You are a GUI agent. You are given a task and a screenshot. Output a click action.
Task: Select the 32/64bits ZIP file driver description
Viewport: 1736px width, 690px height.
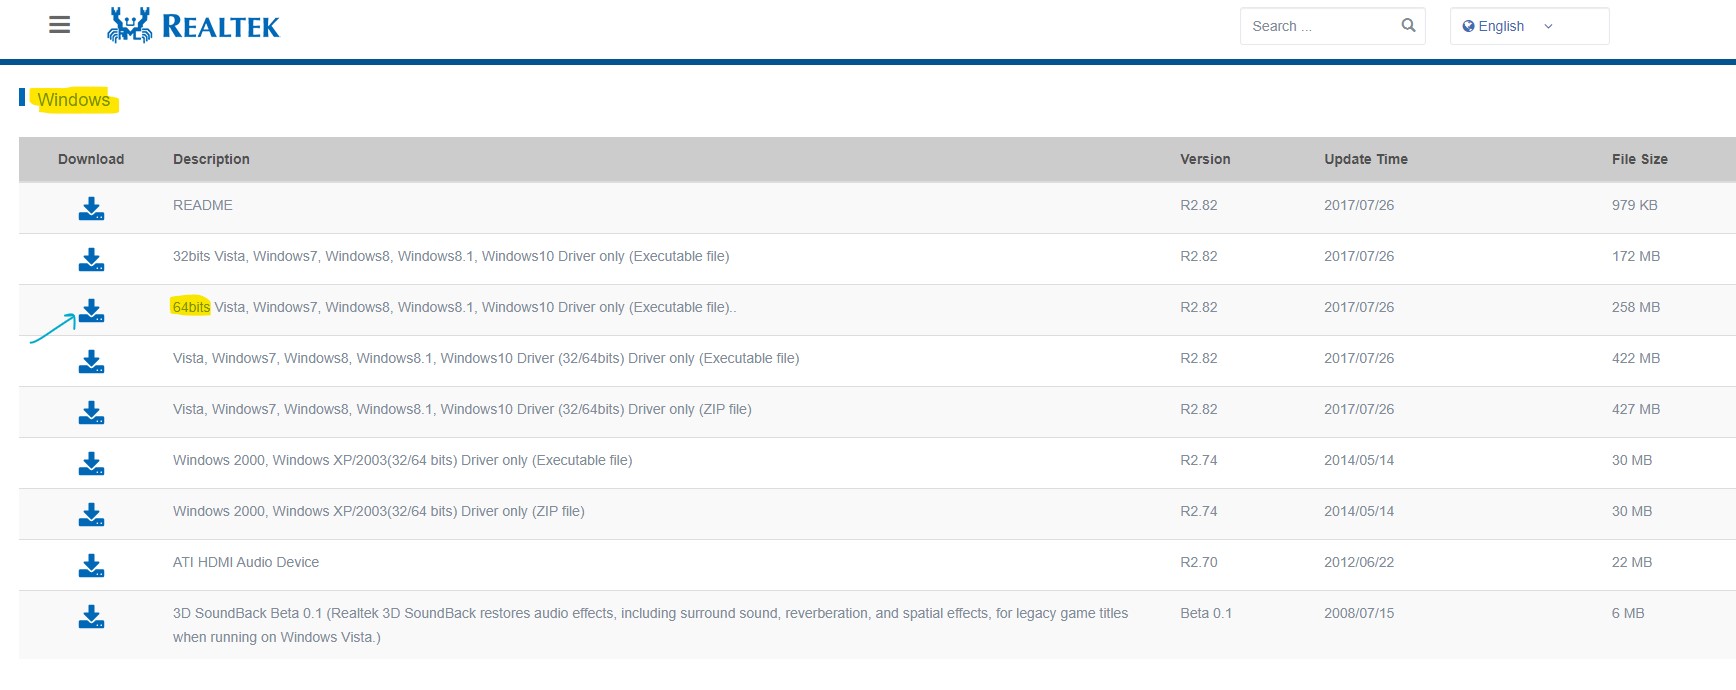click(462, 409)
